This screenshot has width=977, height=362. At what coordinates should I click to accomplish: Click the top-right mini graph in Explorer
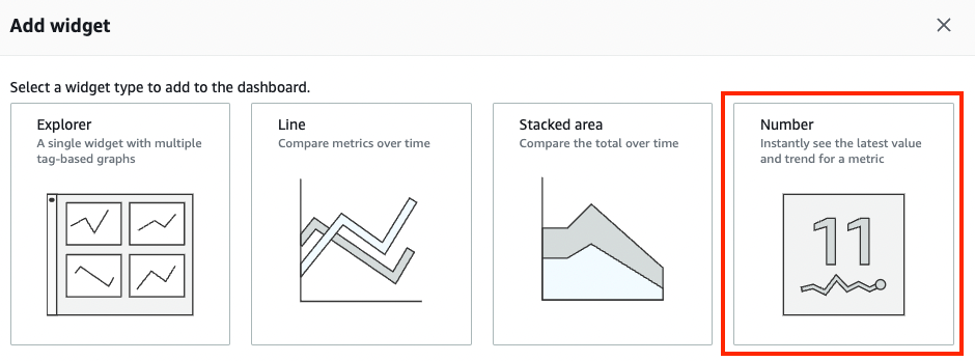pos(157,223)
